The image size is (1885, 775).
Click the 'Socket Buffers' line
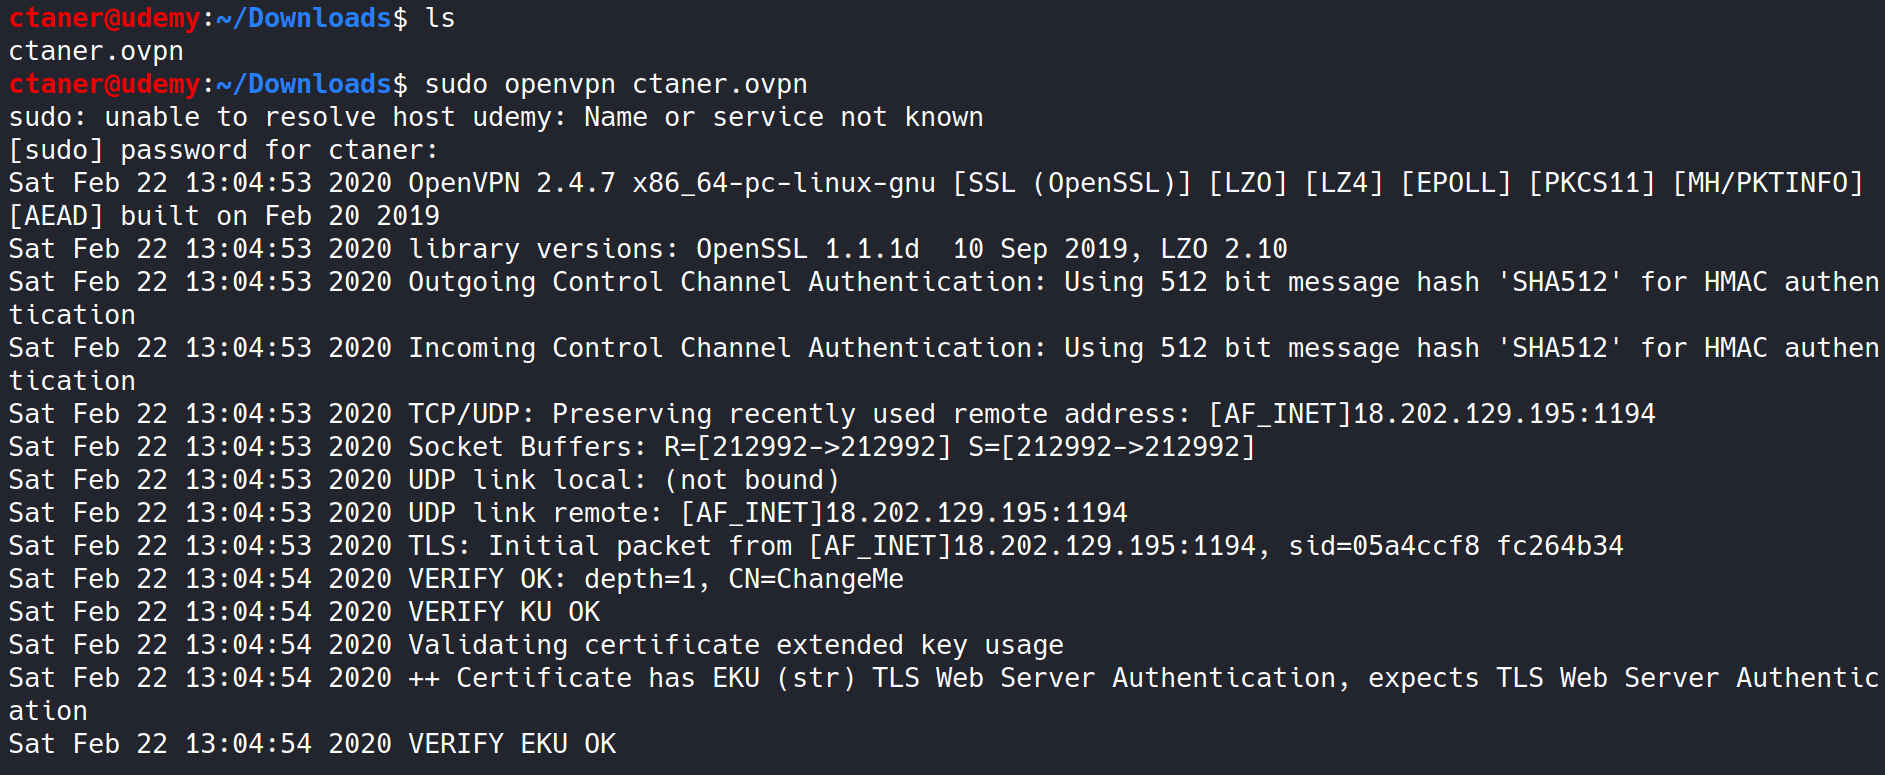(632, 447)
